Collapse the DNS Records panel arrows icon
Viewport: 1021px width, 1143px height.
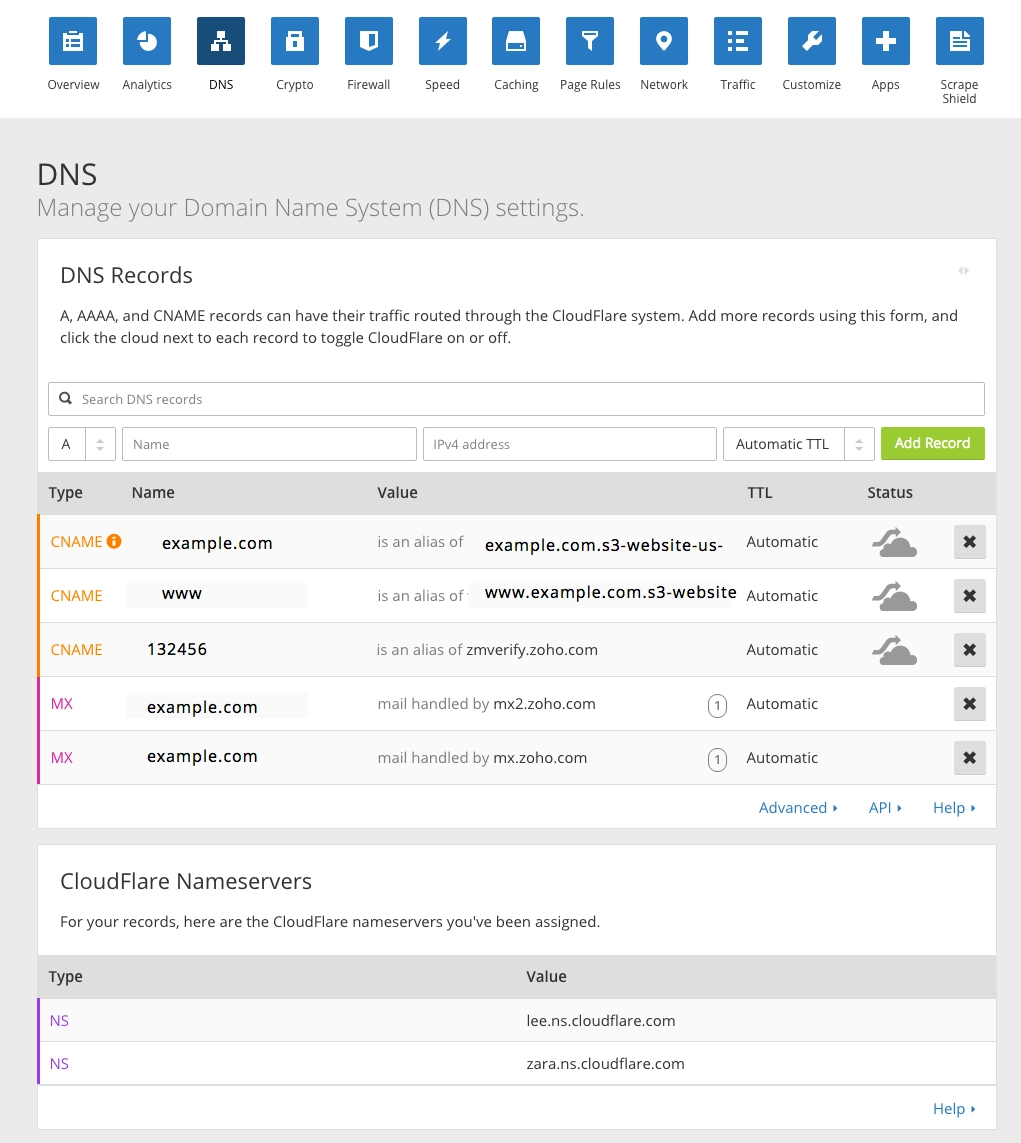(x=963, y=270)
